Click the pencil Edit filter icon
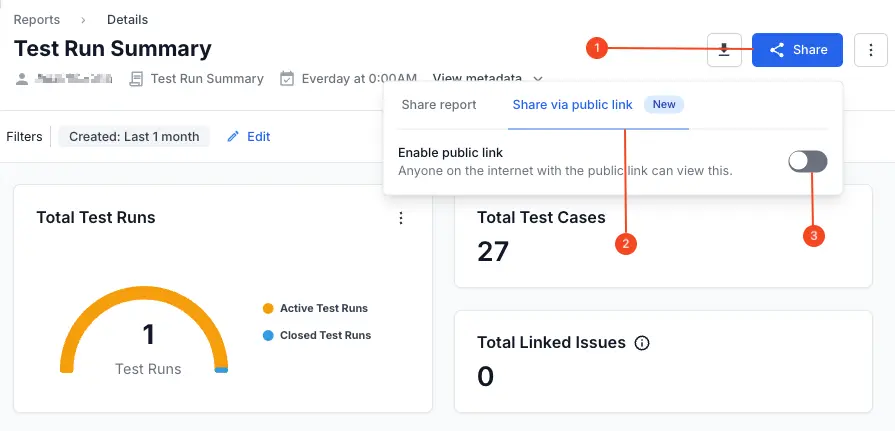Screen dimensions: 895x431 234,137
